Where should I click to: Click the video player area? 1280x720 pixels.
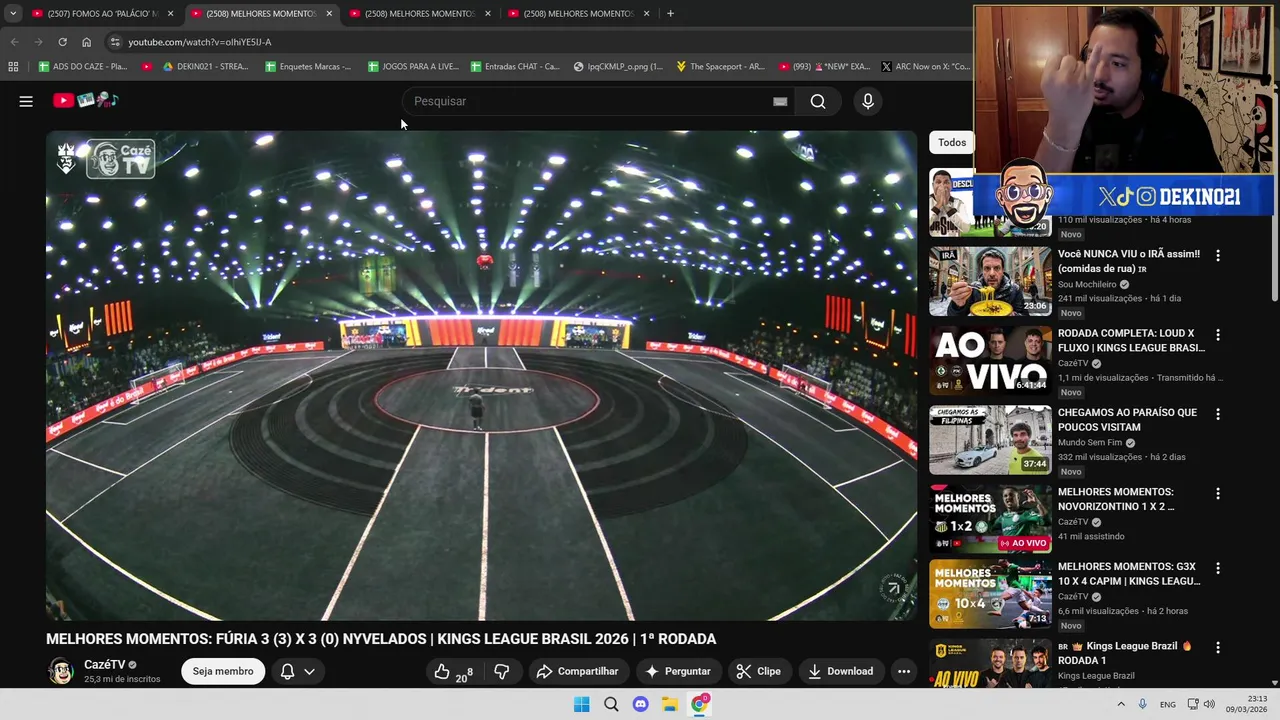[481, 375]
